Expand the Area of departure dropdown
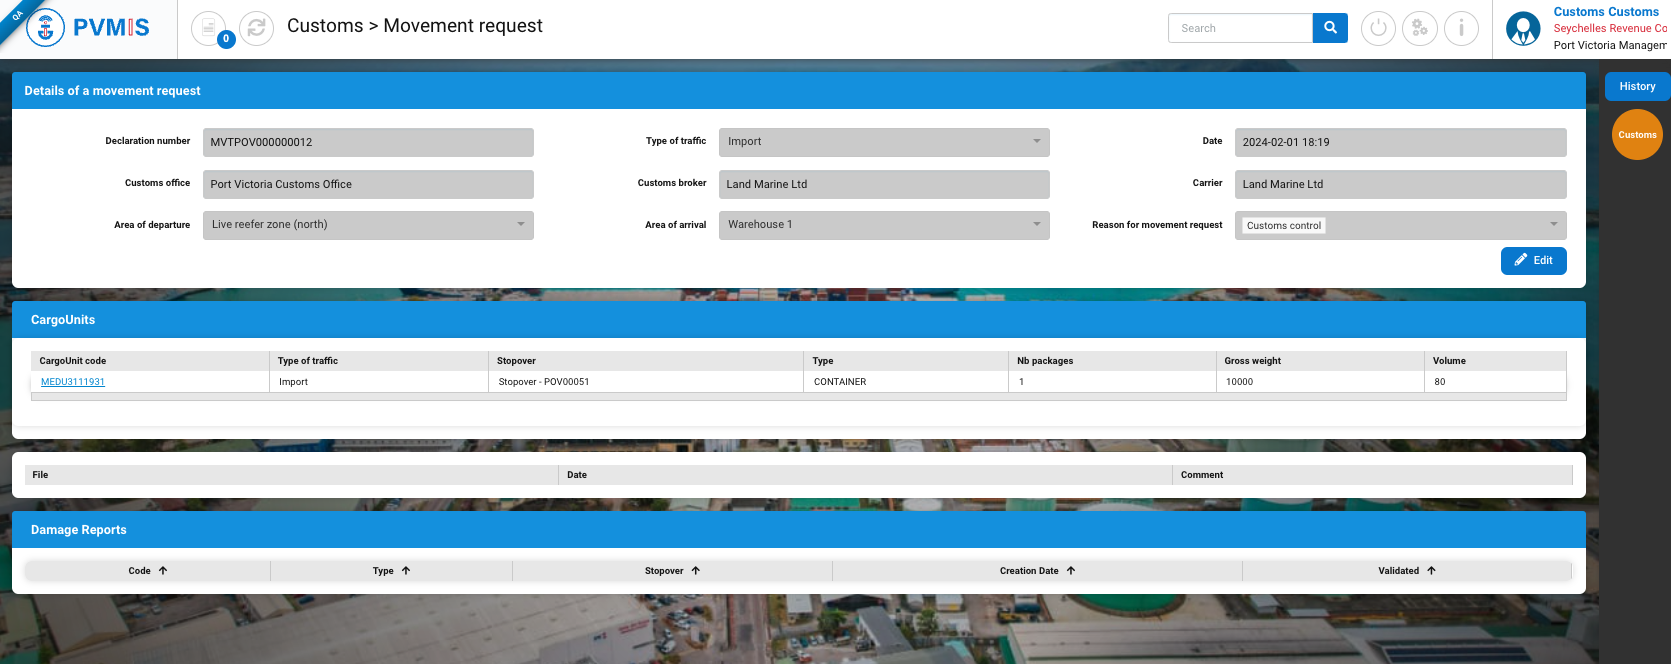Image resolution: width=1671 pixels, height=664 pixels. coord(368,225)
